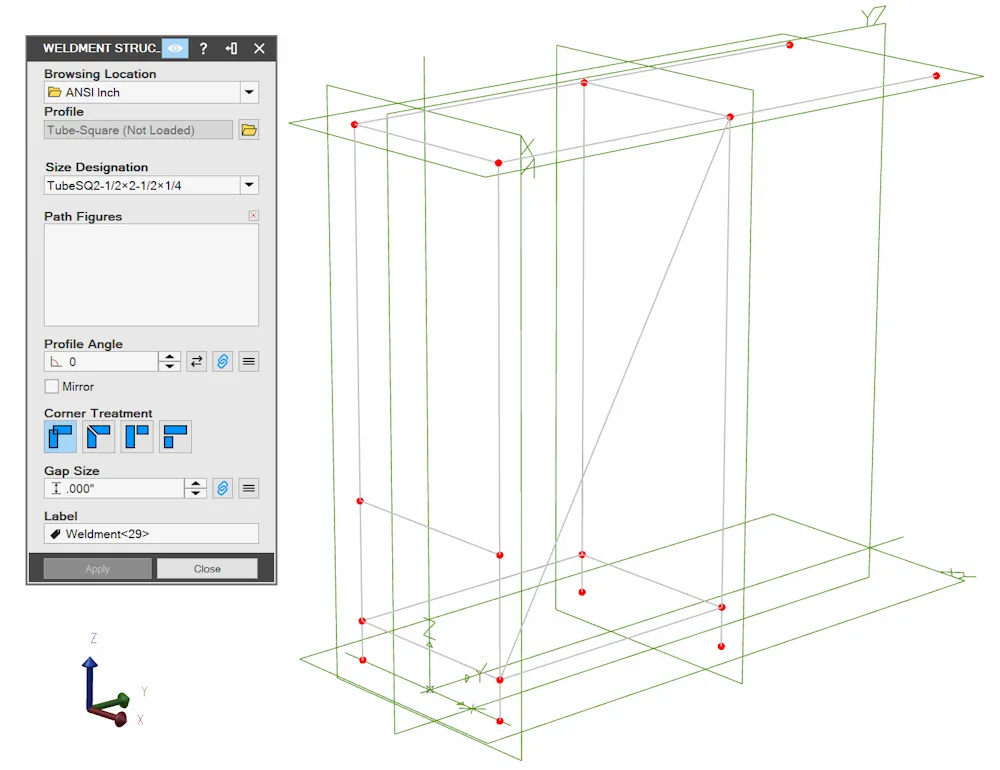The image size is (1000, 770).
Task: Open the three-line menu icon beside Profile Angle
Action: tap(249, 362)
